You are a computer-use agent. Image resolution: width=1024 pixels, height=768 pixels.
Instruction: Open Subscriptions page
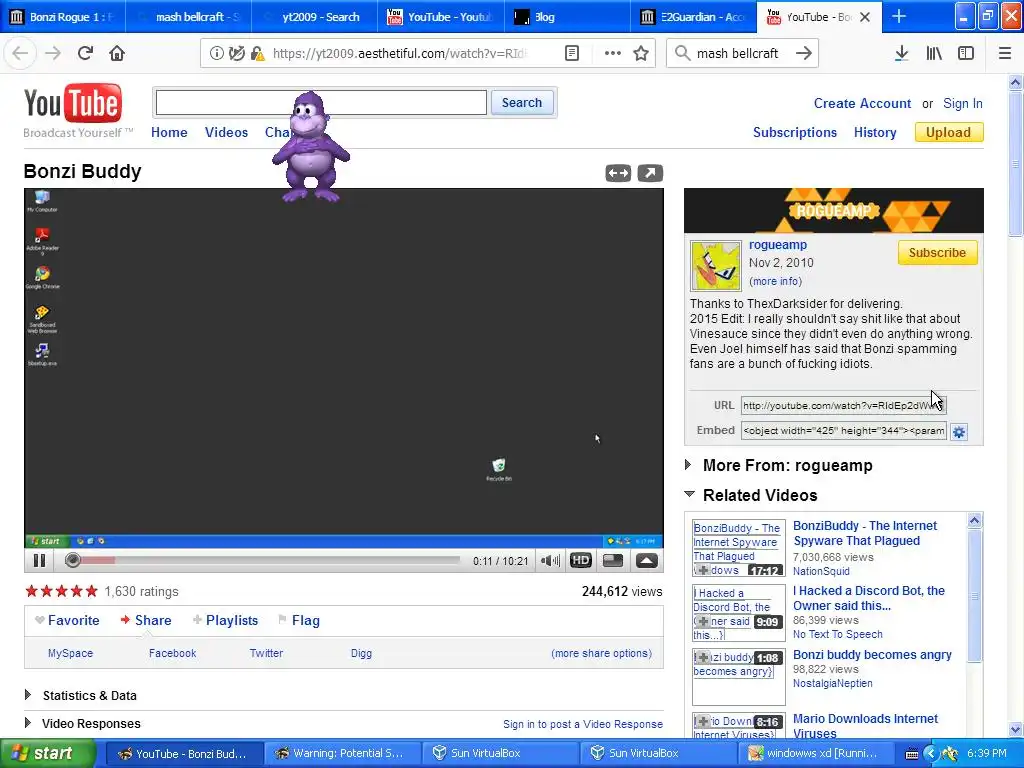point(795,133)
